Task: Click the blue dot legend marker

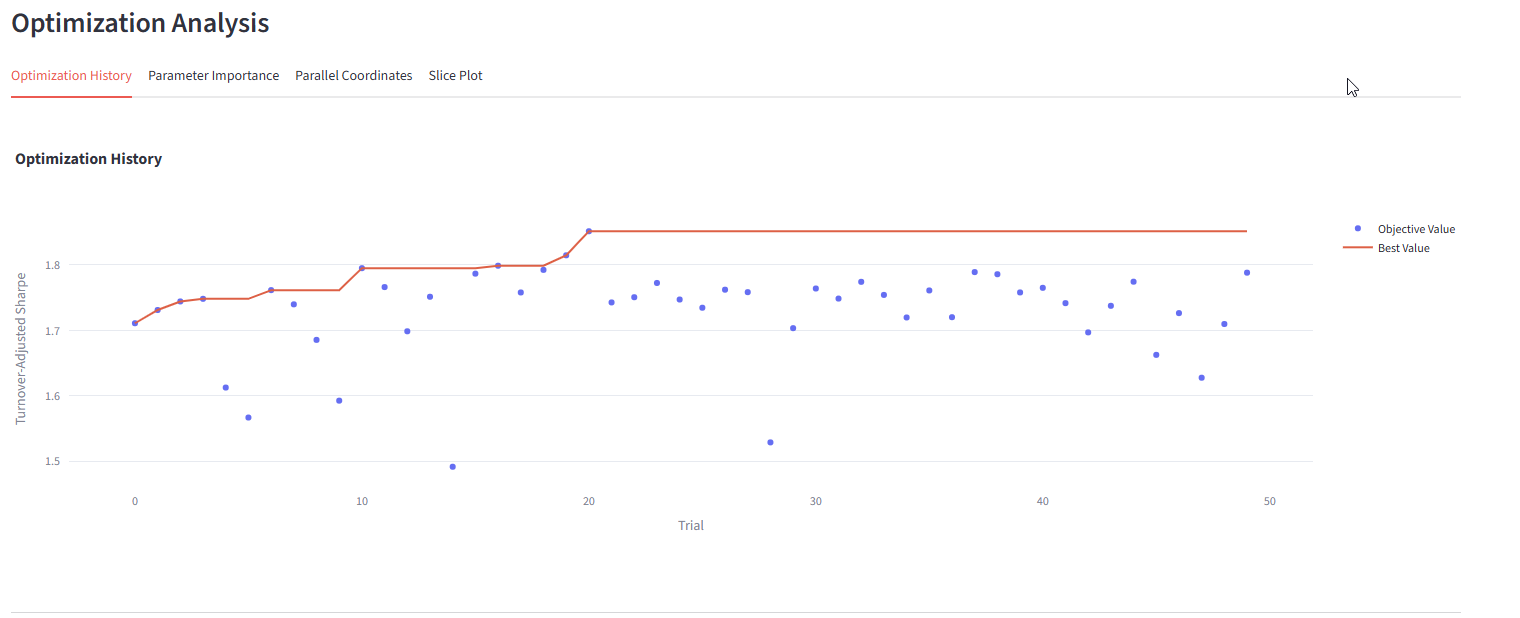Action: pos(1357,229)
